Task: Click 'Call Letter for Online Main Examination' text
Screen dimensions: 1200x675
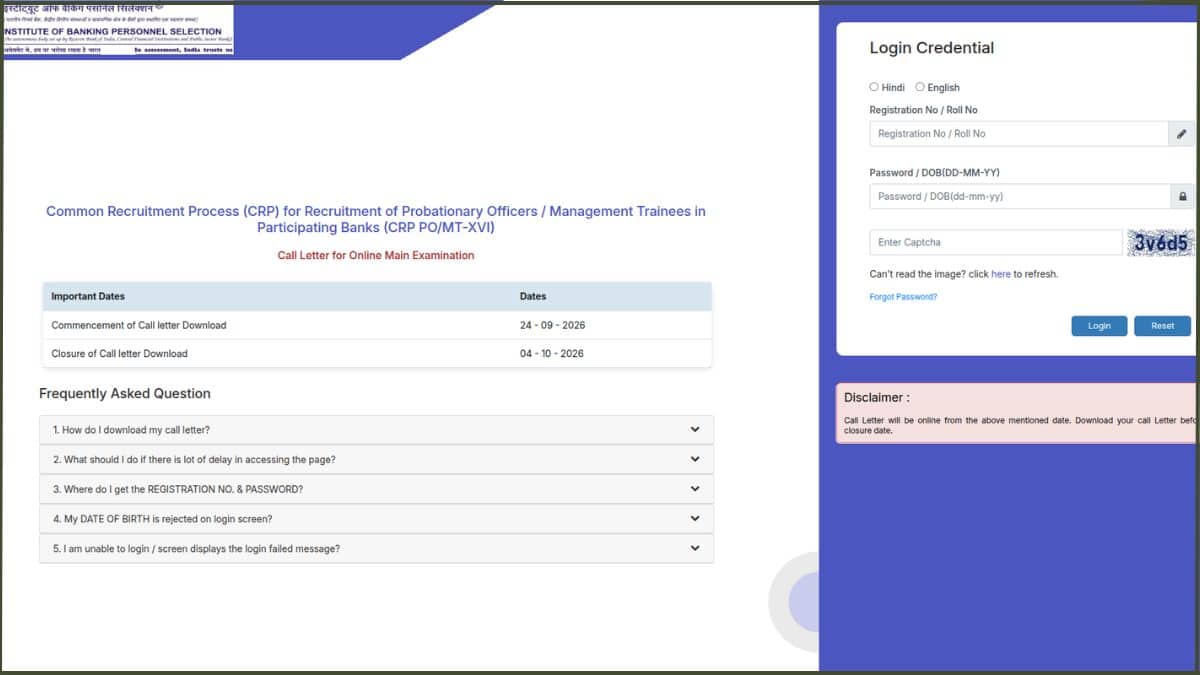Action: tap(376, 255)
